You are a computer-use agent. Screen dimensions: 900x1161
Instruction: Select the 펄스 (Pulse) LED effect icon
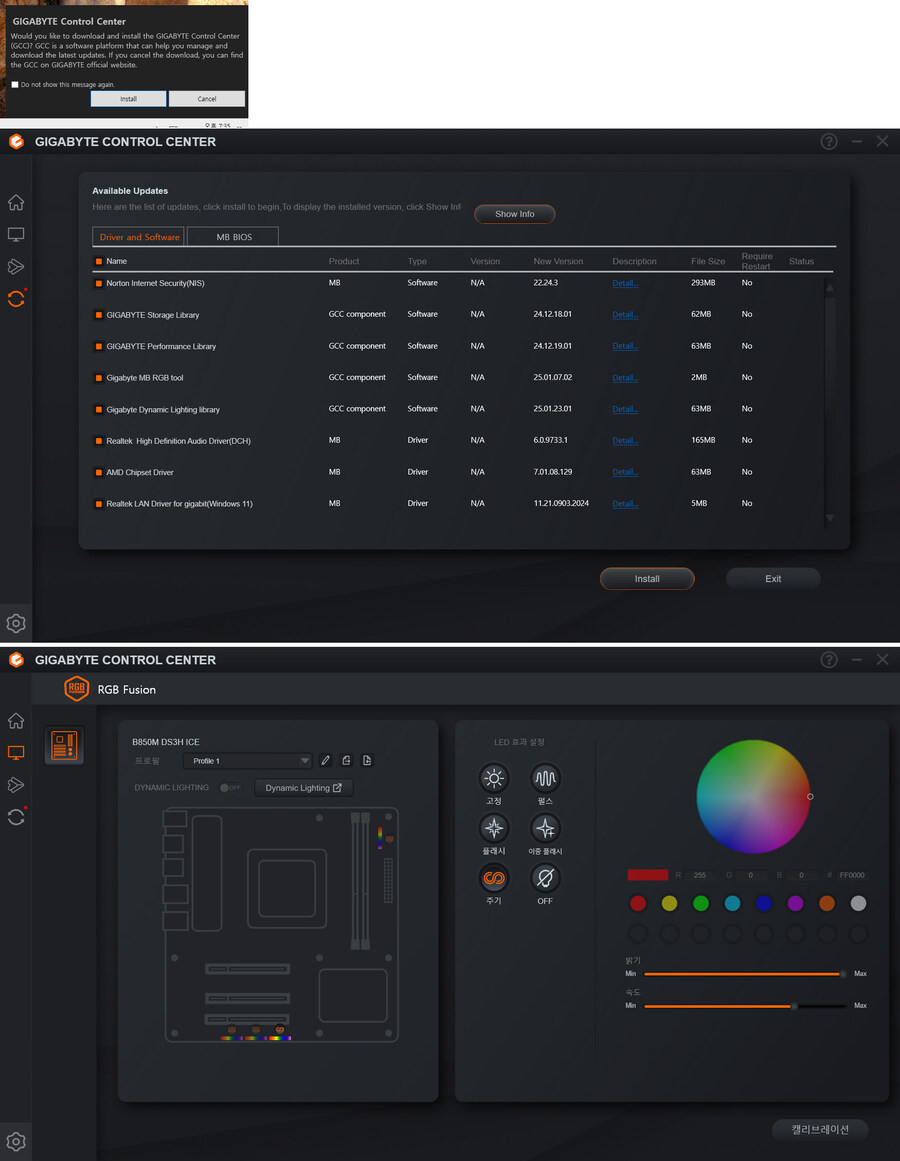tap(545, 778)
